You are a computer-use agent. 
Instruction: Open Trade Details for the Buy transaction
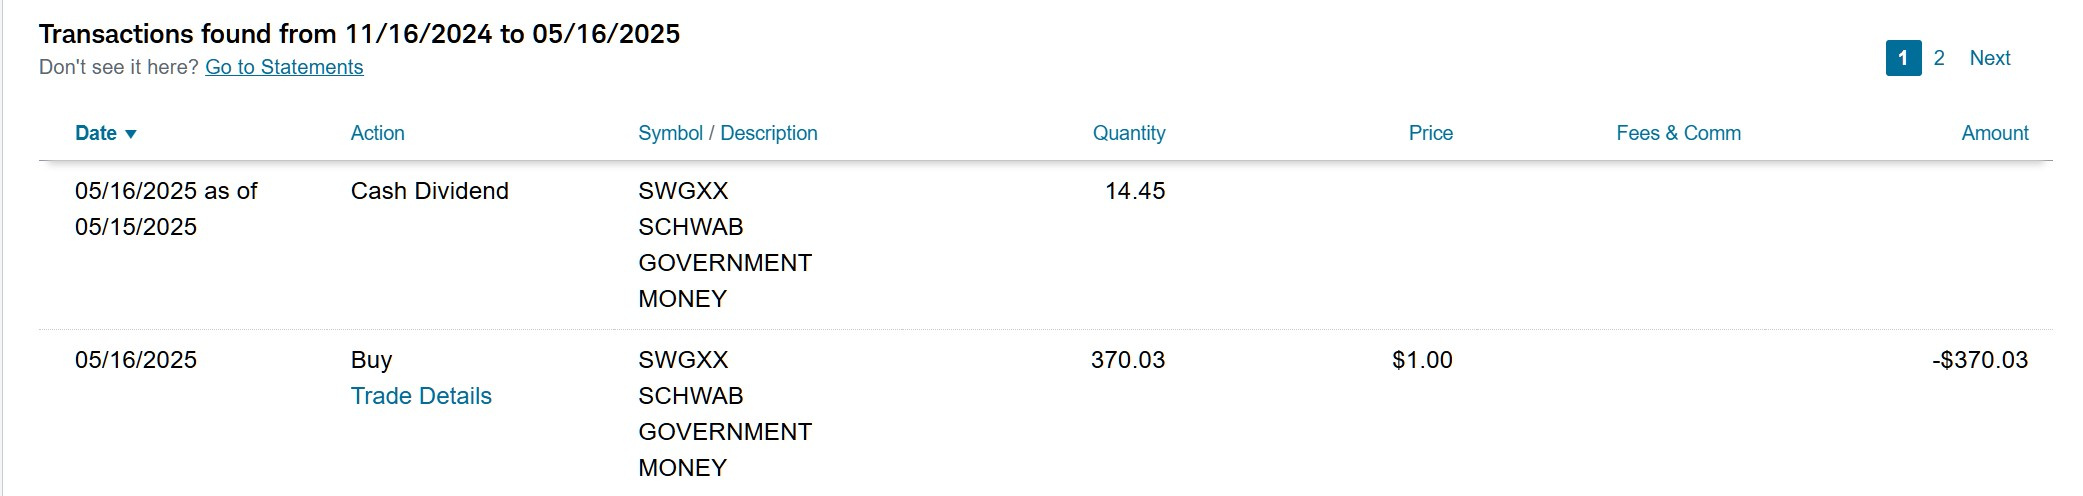[421, 396]
